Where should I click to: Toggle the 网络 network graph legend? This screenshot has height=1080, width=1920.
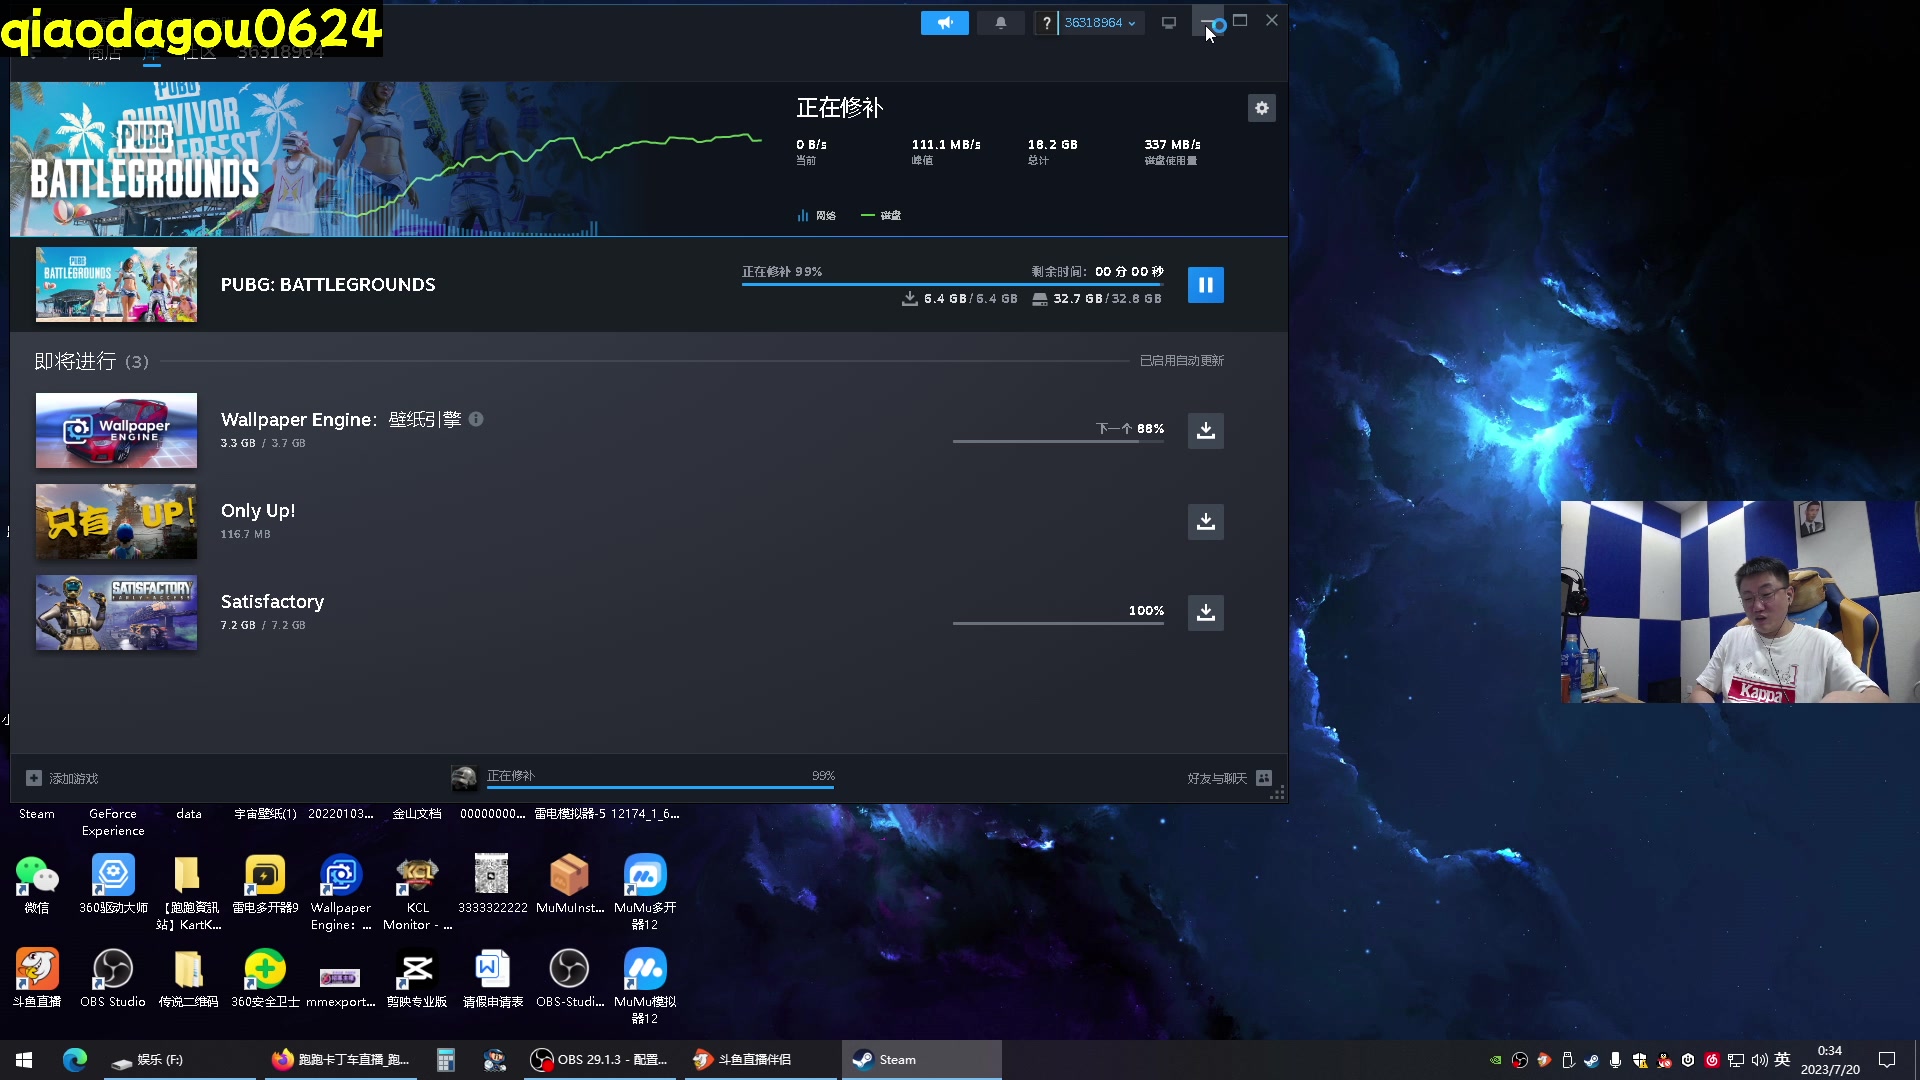tap(816, 215)
